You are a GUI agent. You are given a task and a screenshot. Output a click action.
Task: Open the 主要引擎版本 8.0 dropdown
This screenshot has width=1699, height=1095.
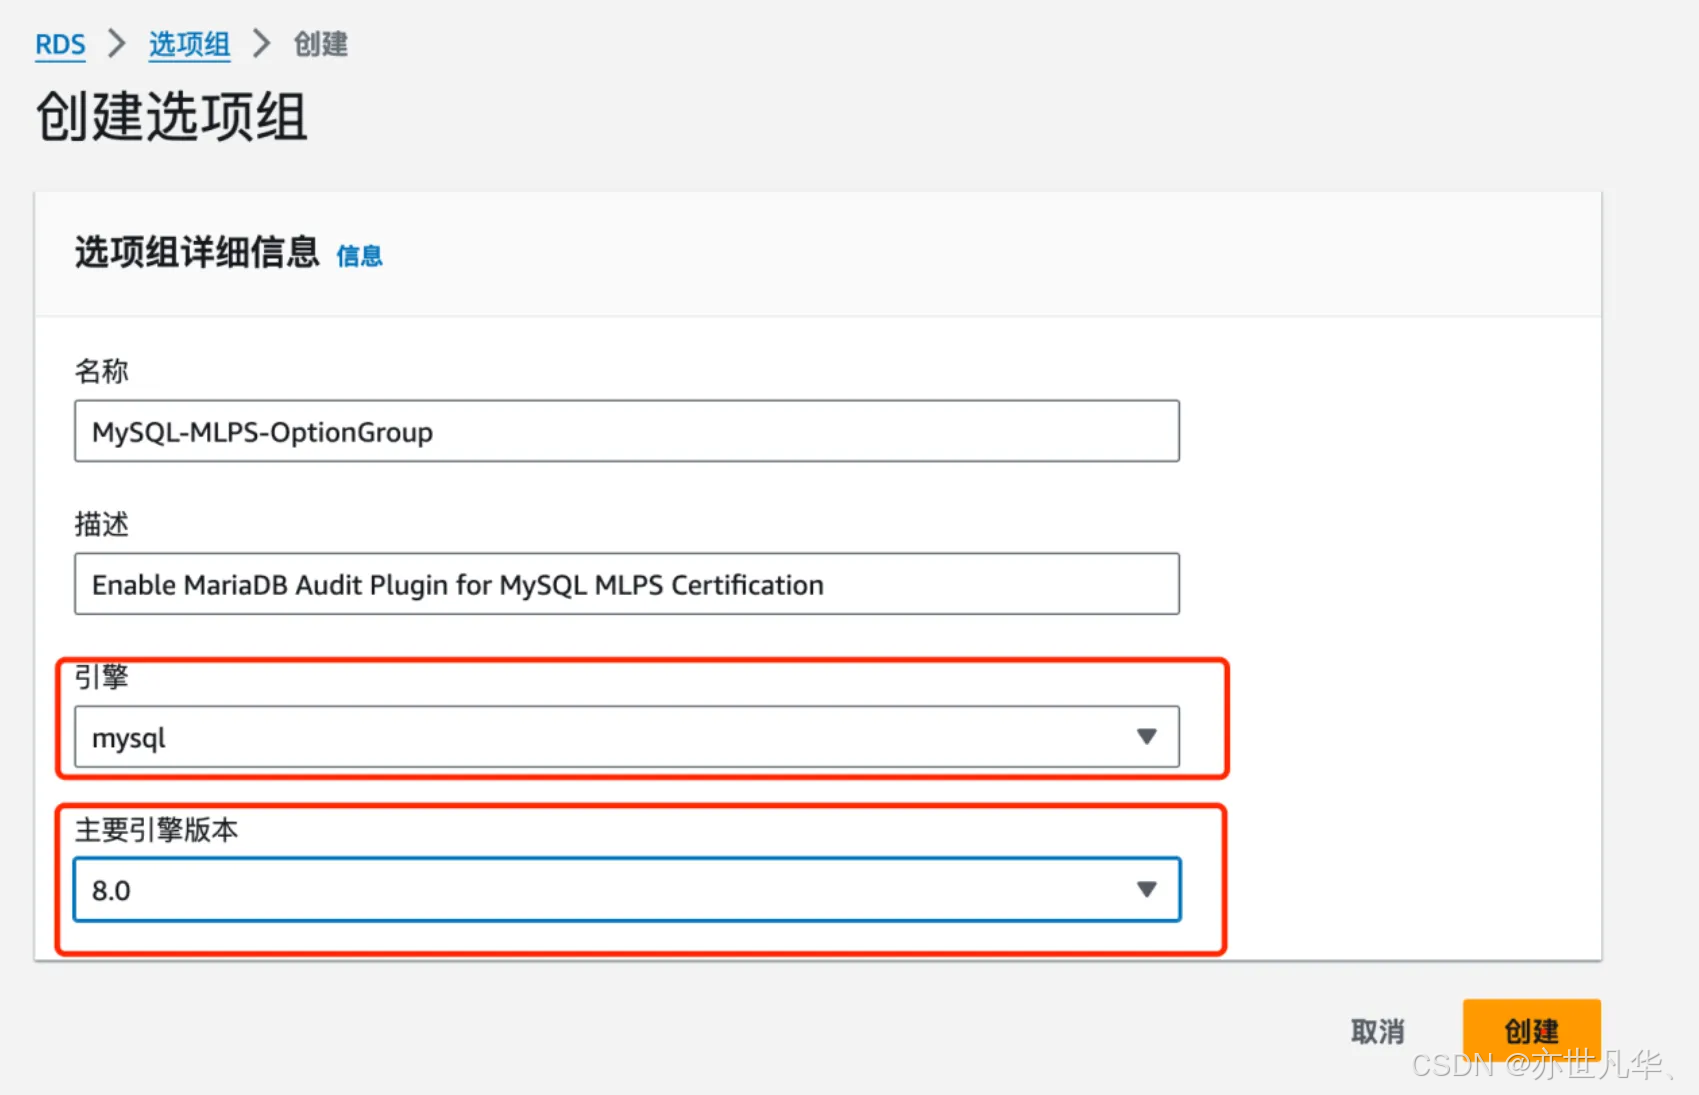coord(627,889)
